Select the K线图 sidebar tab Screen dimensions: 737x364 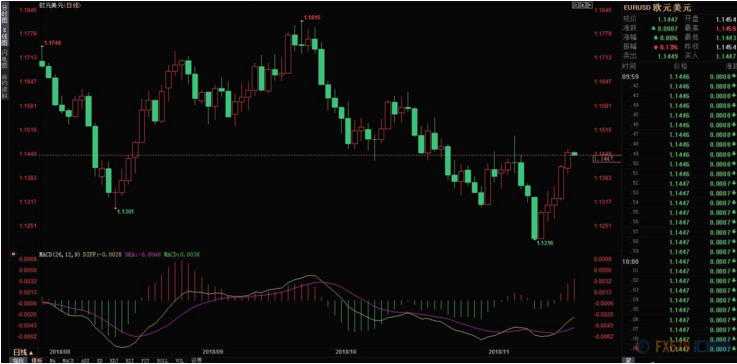point(4,36)
